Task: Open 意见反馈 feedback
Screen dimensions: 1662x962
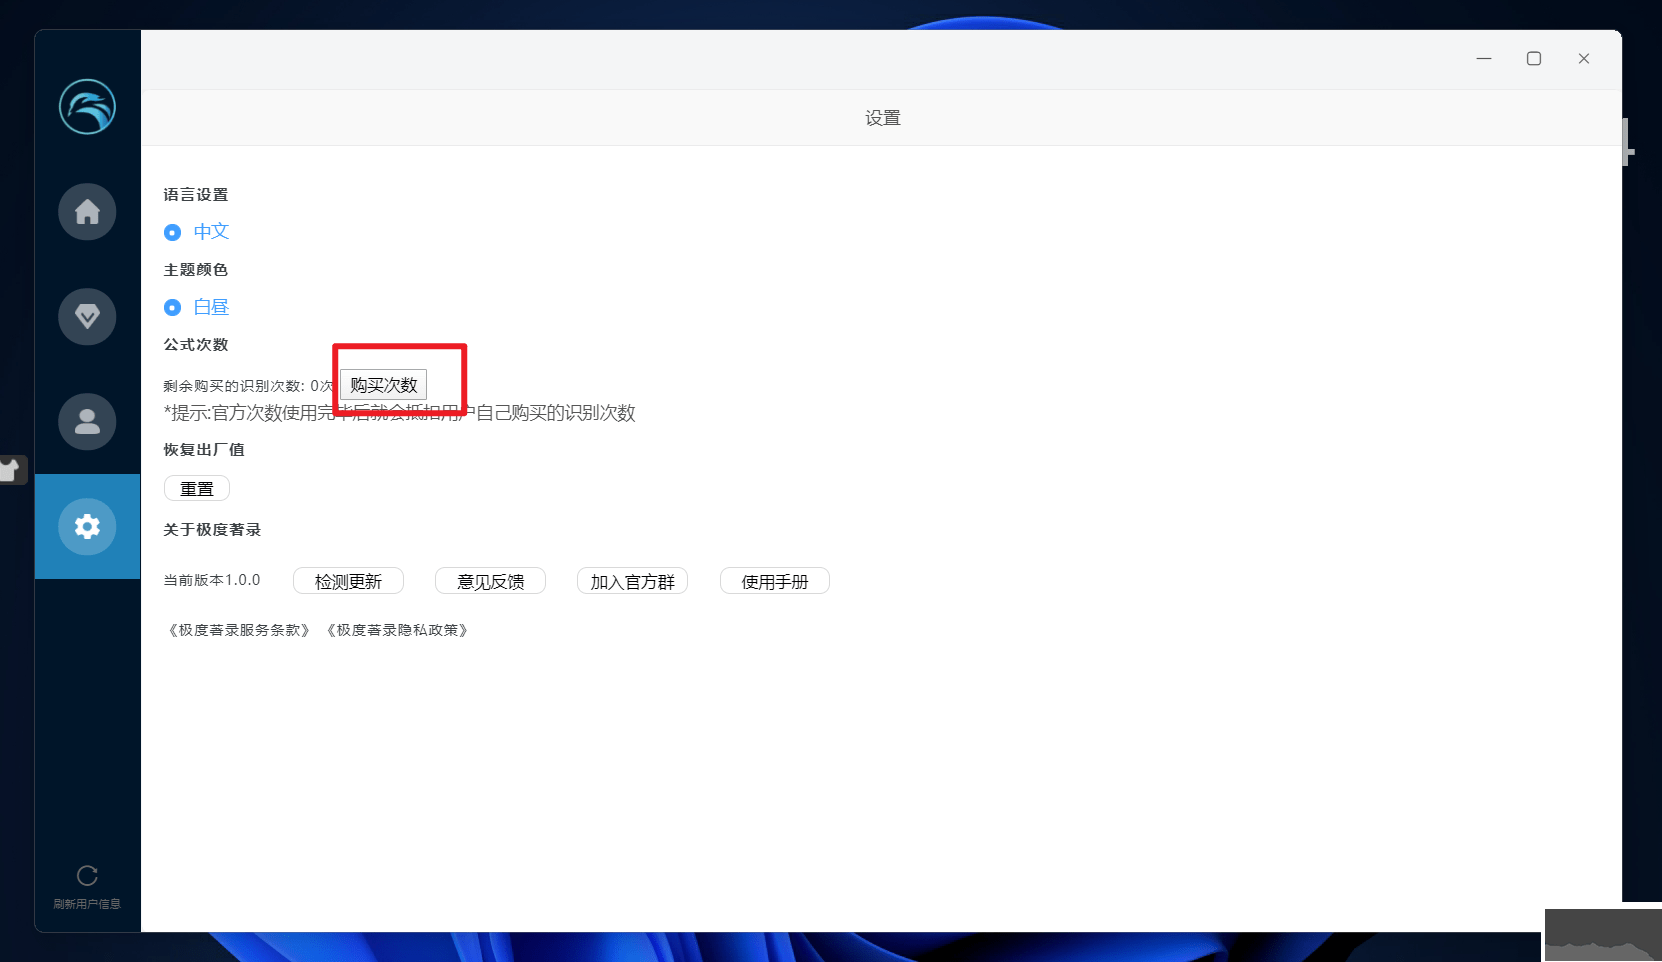Action: point(490,581)
